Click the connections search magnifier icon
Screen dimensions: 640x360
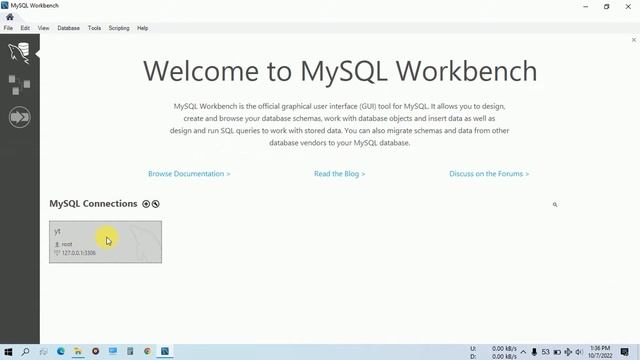coord(555,204)
